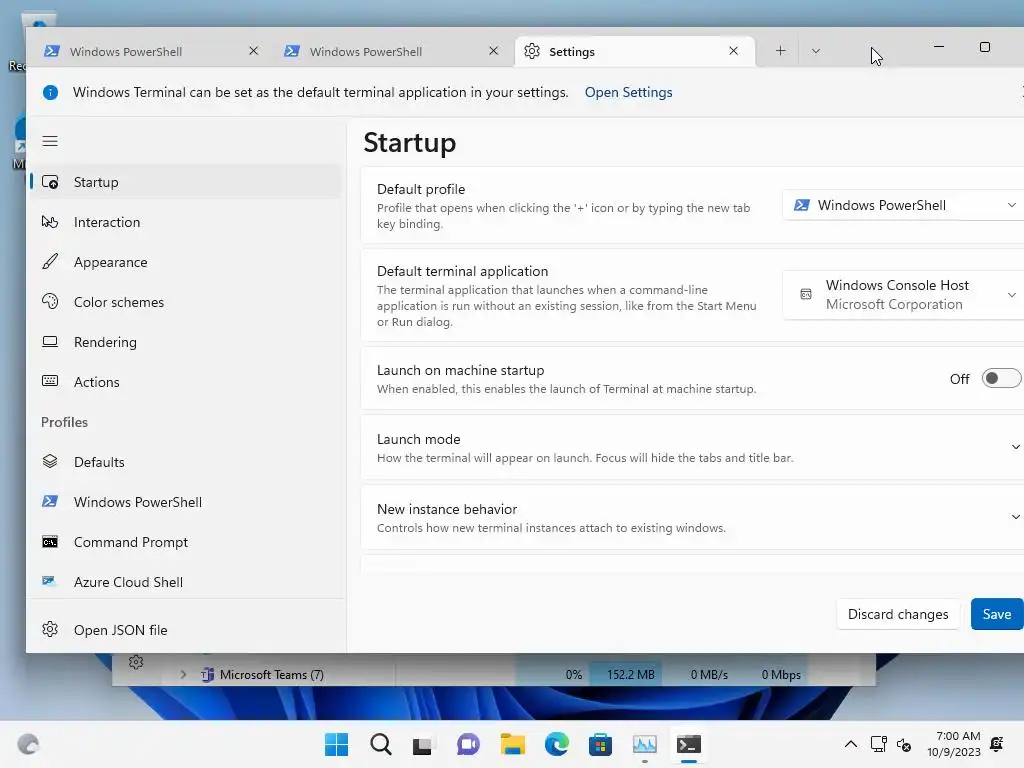The image size is (1024, 768).
Task: Open Task View from the taskbar
Action: (423, 745)
